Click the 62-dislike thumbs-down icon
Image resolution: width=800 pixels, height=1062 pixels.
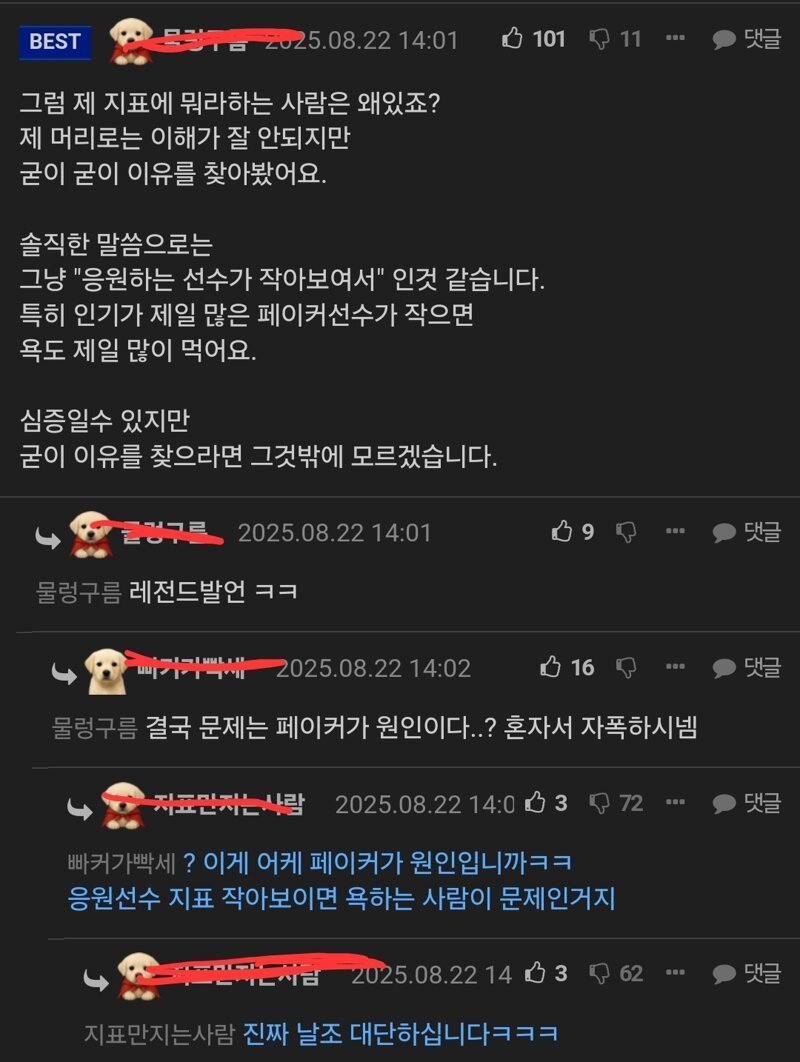pyautogui.click(x=599, y=974)
